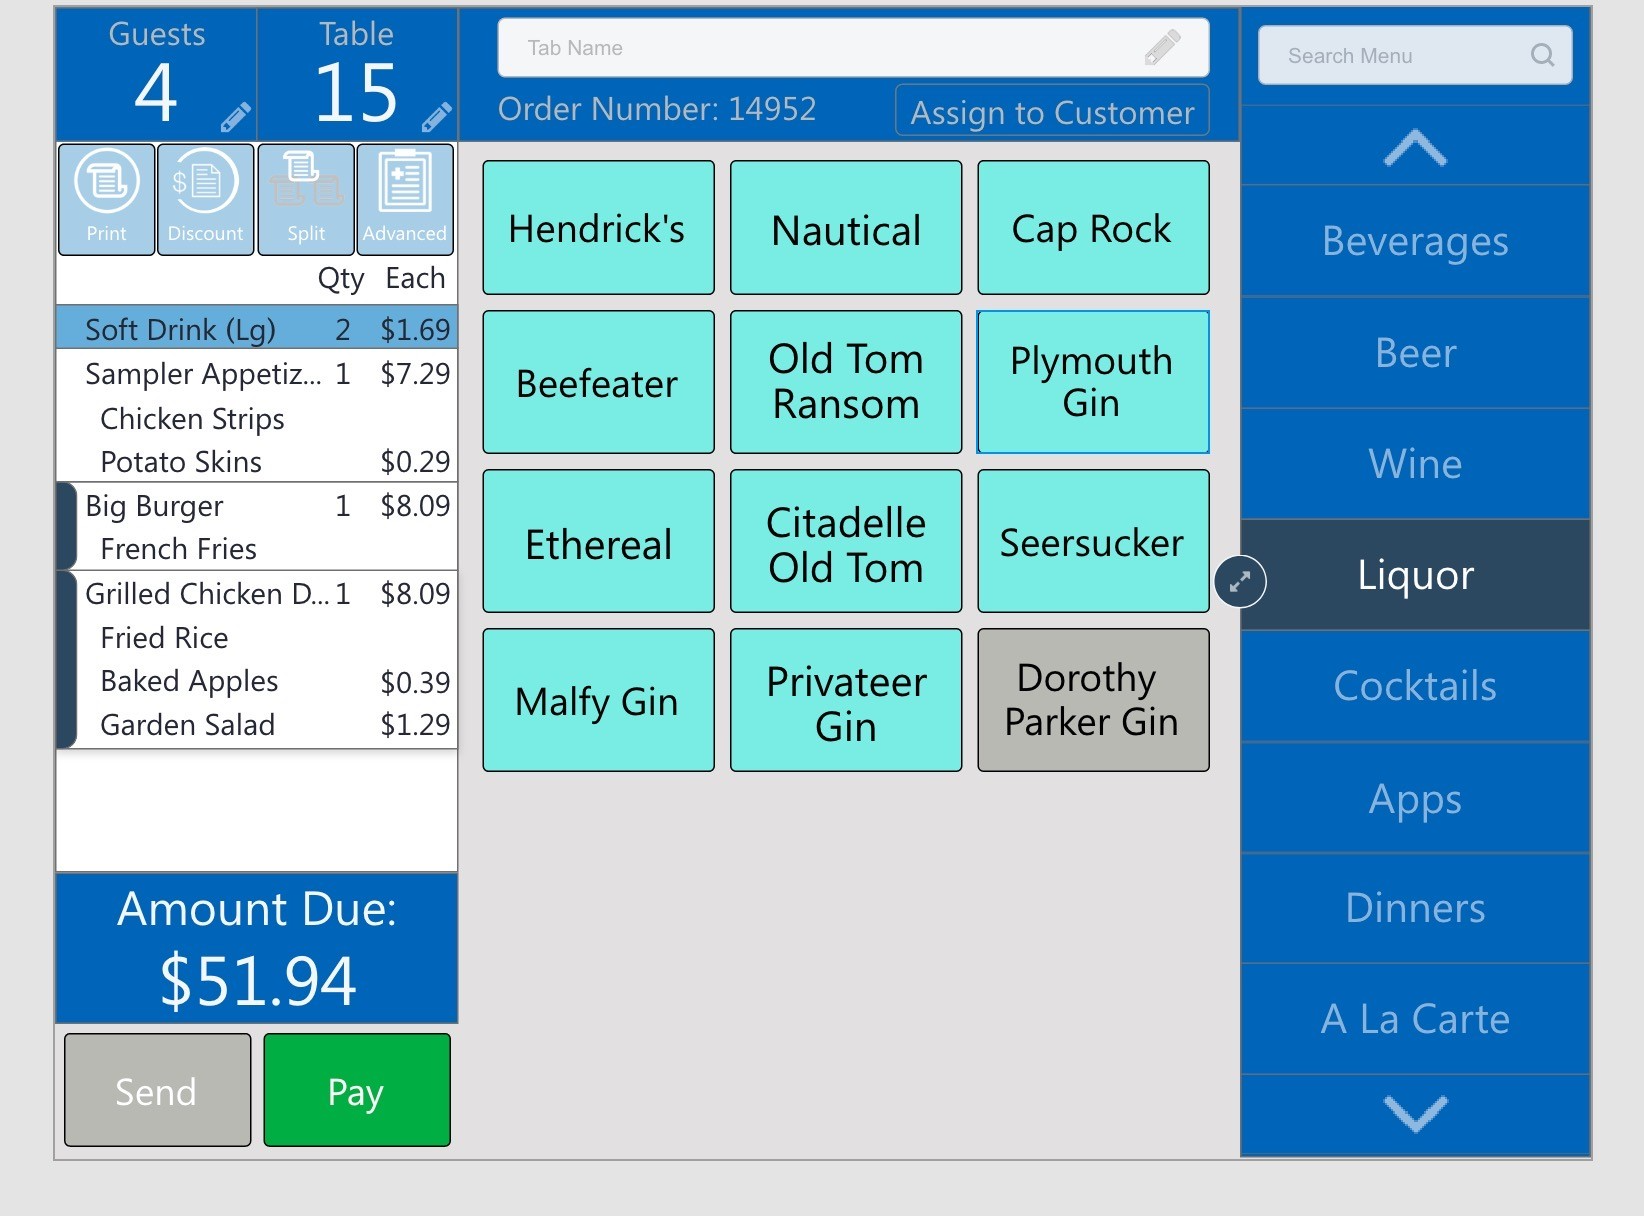The image size is (1644, 1216).
Task: Click the grey Dorothy Parker Gin button
Action: click(1093, 700)
